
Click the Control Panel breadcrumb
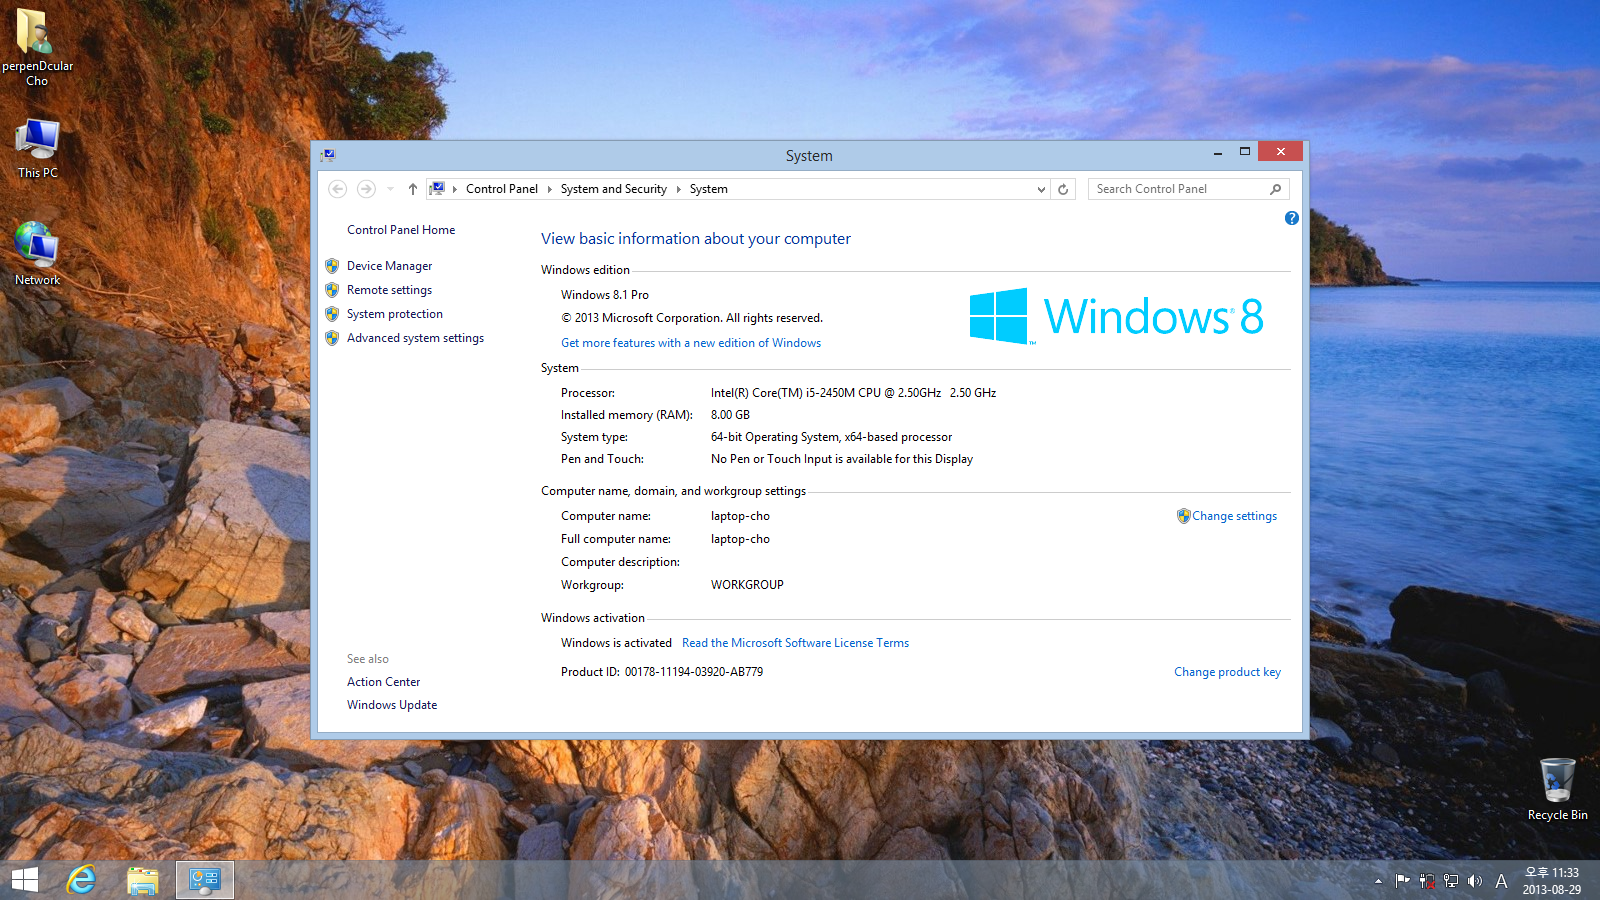point(502,189)
